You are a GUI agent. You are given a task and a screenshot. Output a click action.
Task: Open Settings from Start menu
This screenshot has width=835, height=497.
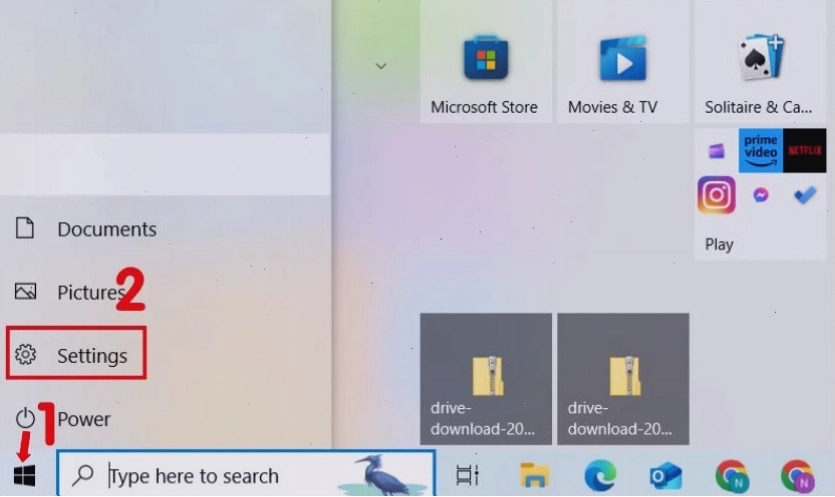coord(76,354)
